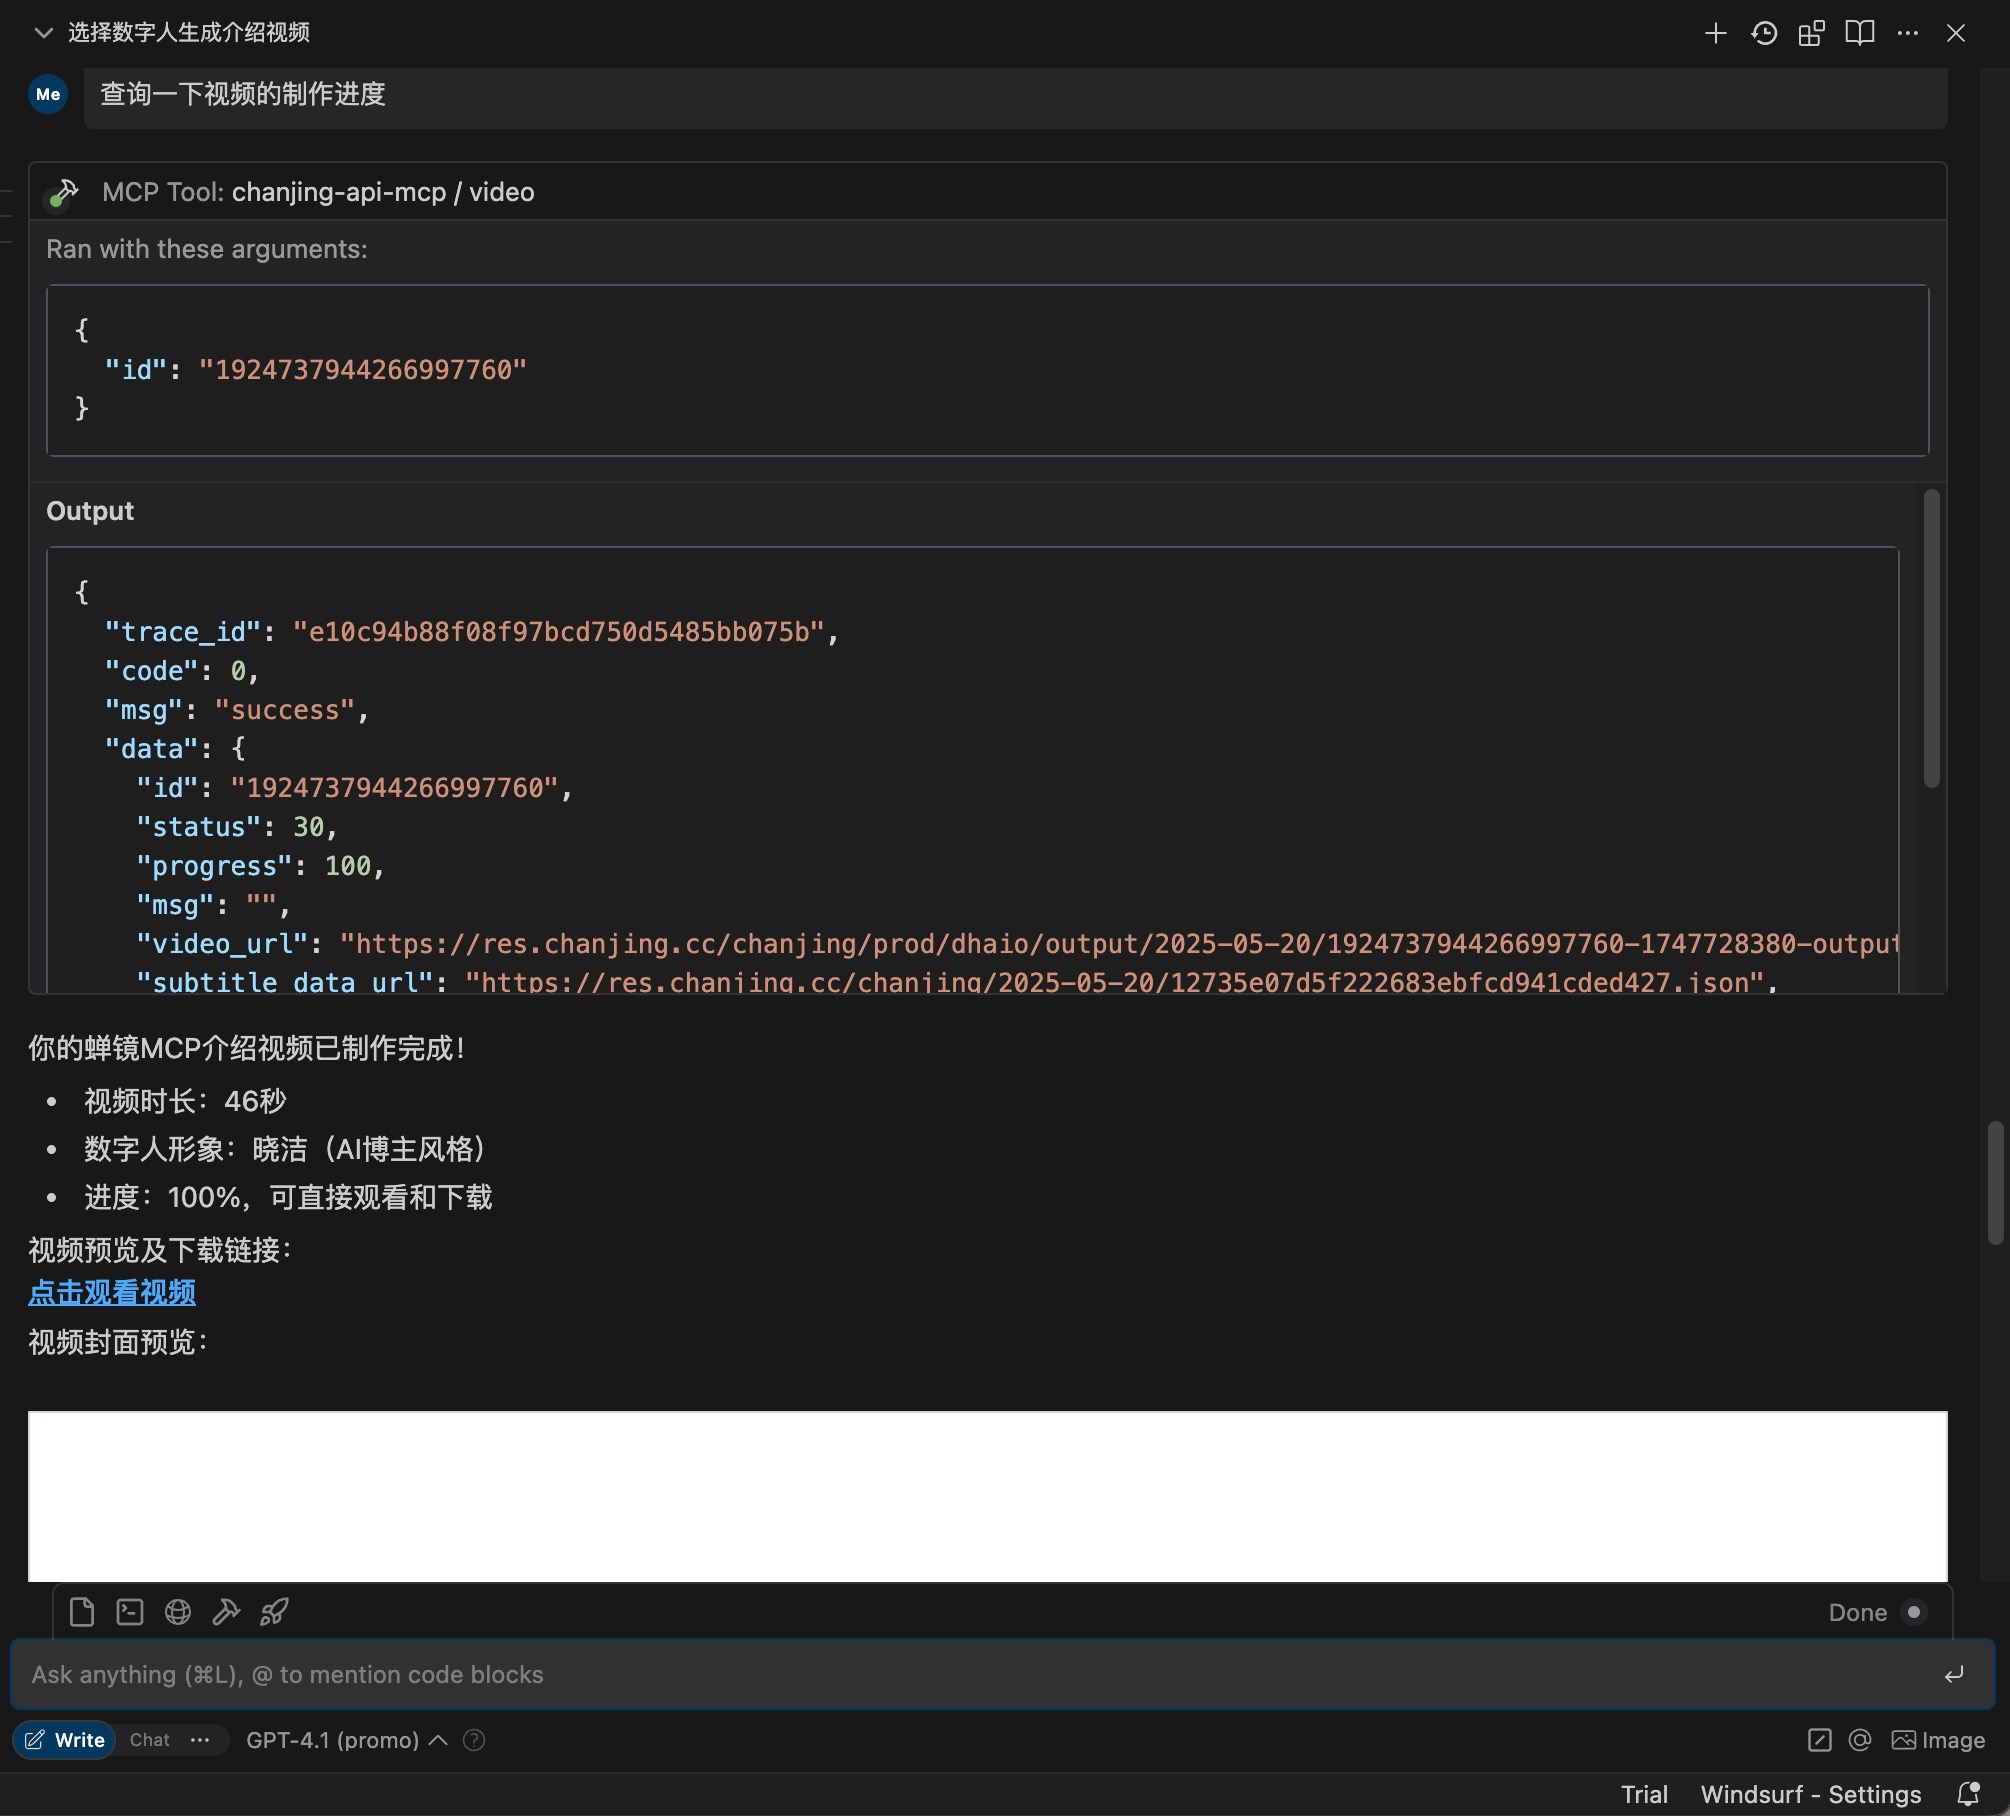The width and height of the screenshot is (2010, 1816).
Task: Switch to Write mode
Action: click(65, 1740)
